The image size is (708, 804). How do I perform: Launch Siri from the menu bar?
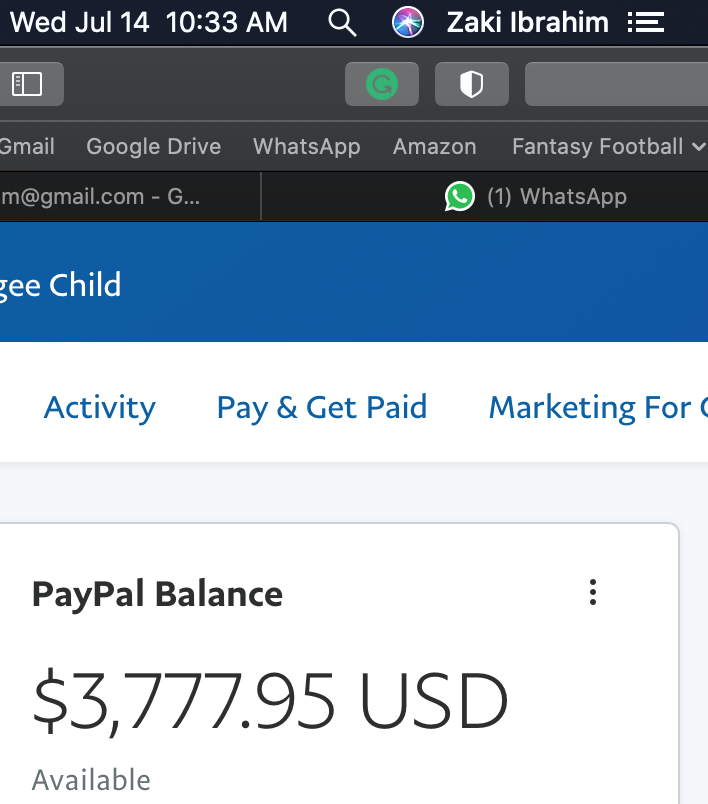(x=408, y=22)
